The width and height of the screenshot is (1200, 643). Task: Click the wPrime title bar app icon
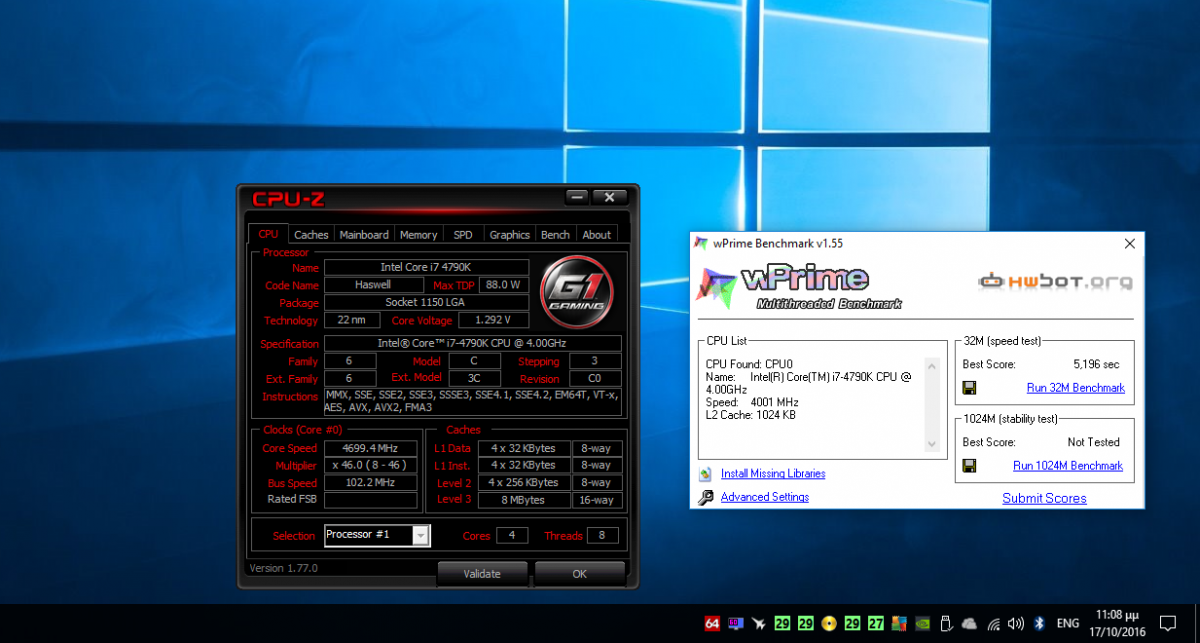coord(701,243)
